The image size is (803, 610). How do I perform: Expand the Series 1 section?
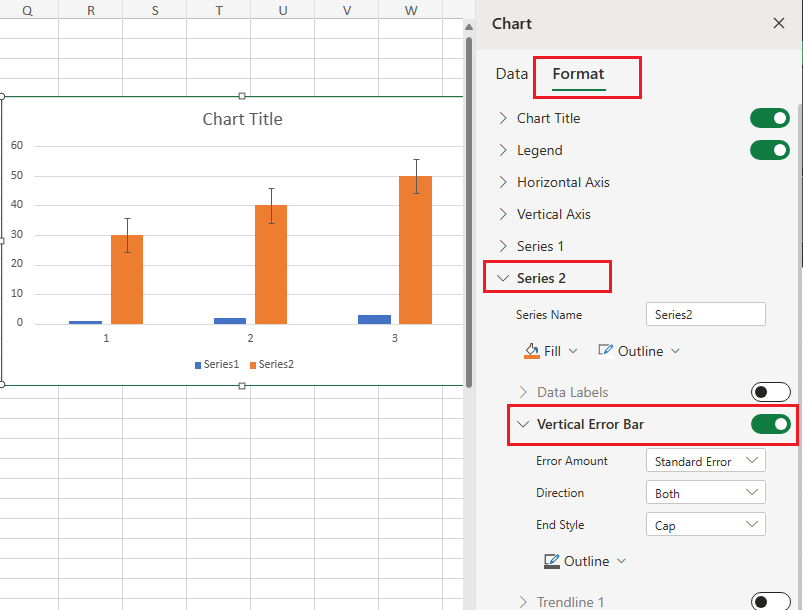click(503, 246)
